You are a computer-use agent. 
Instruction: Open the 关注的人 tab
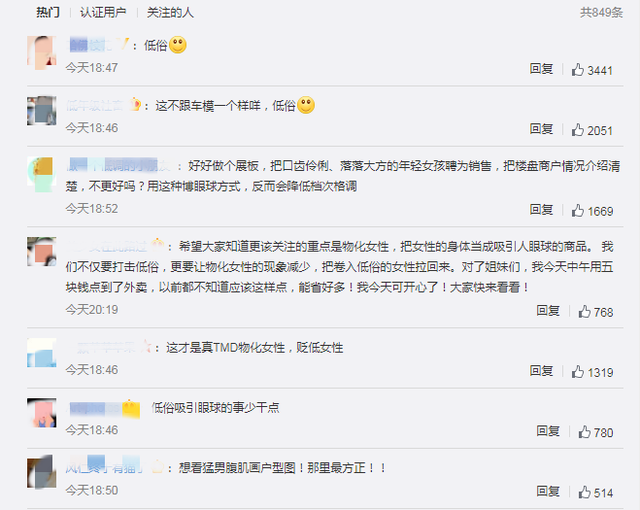(x=170, y=13)
